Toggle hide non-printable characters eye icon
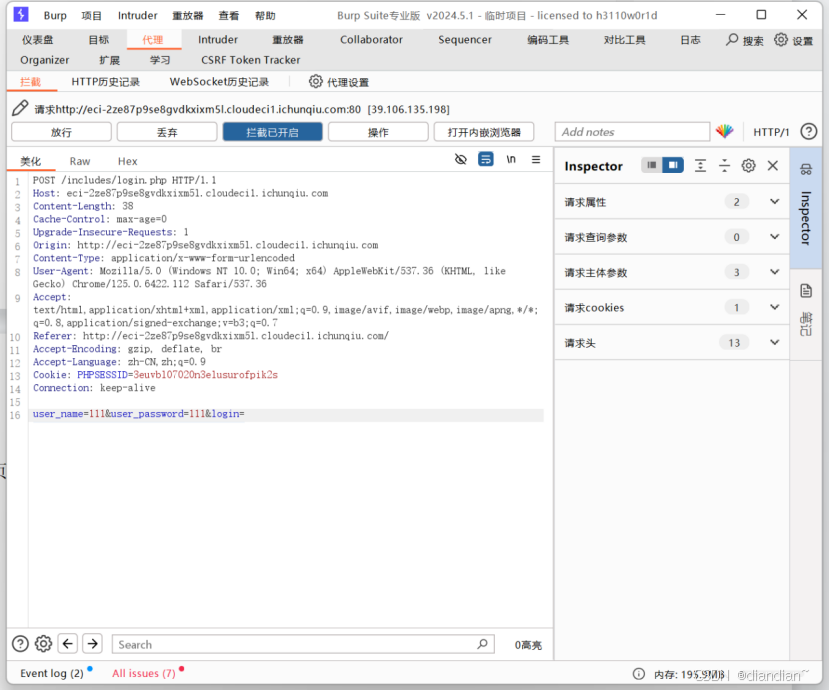The width and height of the screenshot is (830, 691). [461, 159]
